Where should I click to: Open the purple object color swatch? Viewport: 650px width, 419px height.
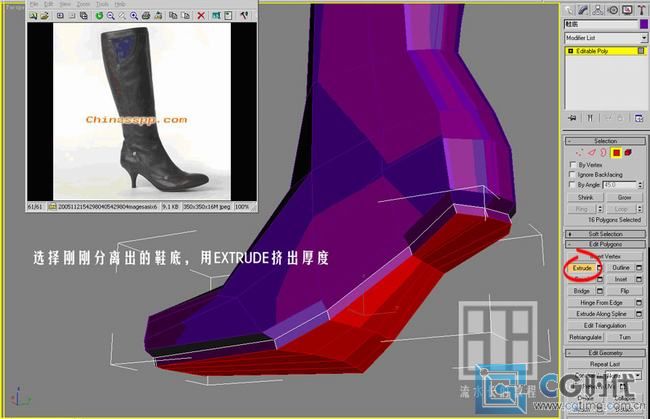pos(644,24)
